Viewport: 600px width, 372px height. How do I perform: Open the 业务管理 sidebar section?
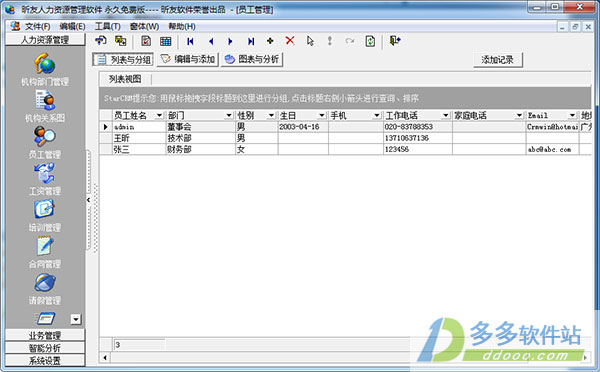pyautogui.click(x=45, y=336)
